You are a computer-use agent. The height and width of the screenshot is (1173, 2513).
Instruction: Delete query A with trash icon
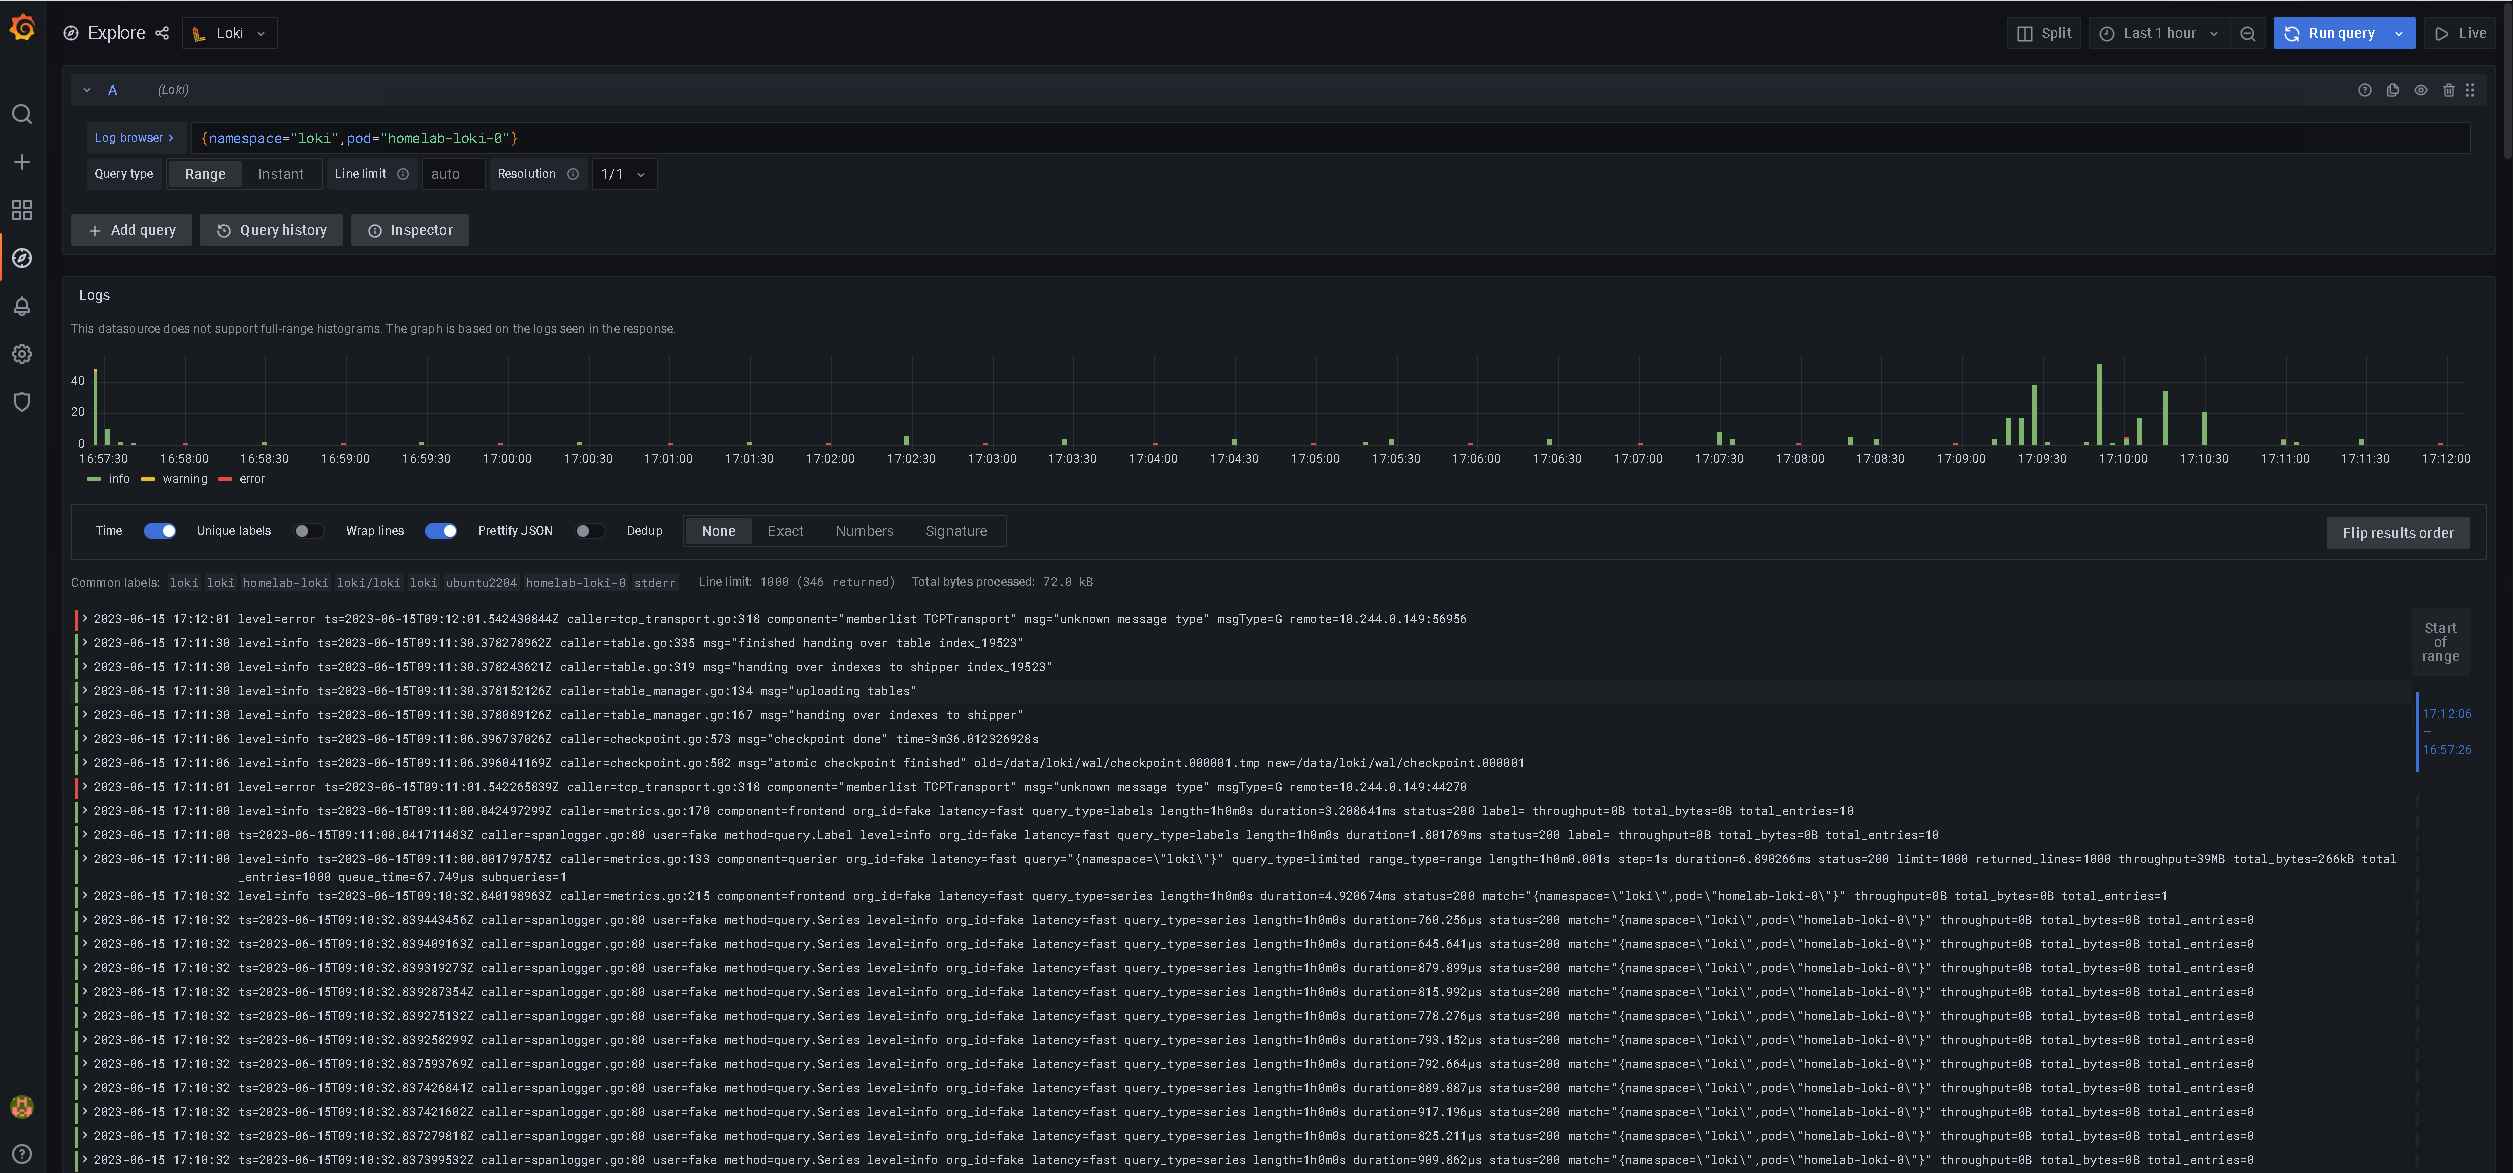tap(2448, 90)
